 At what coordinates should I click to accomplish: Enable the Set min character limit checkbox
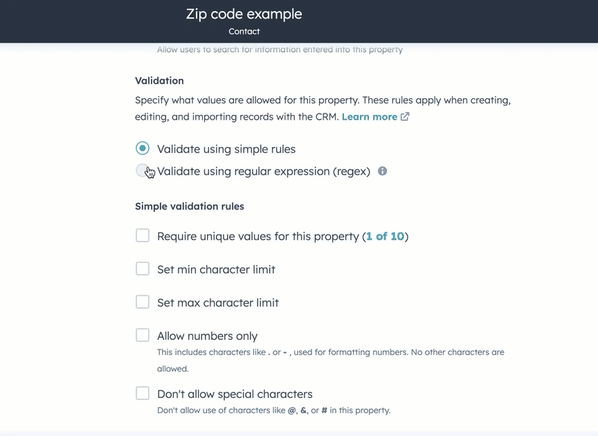[x=143, y=269]
